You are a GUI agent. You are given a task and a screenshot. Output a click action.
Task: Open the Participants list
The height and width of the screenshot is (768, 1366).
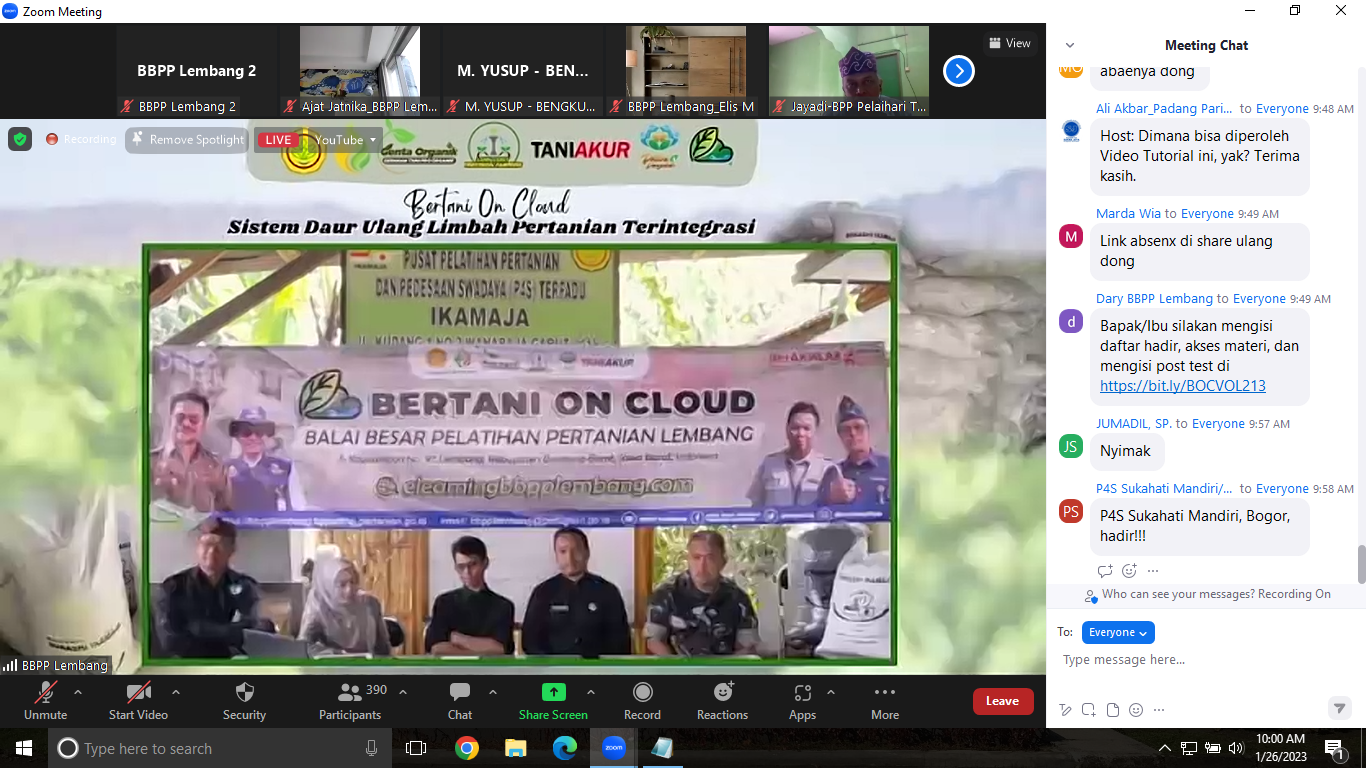350,700
